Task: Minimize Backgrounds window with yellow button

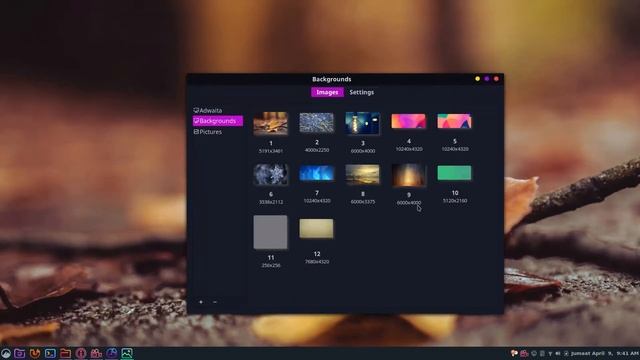Action: pos(478,79)
